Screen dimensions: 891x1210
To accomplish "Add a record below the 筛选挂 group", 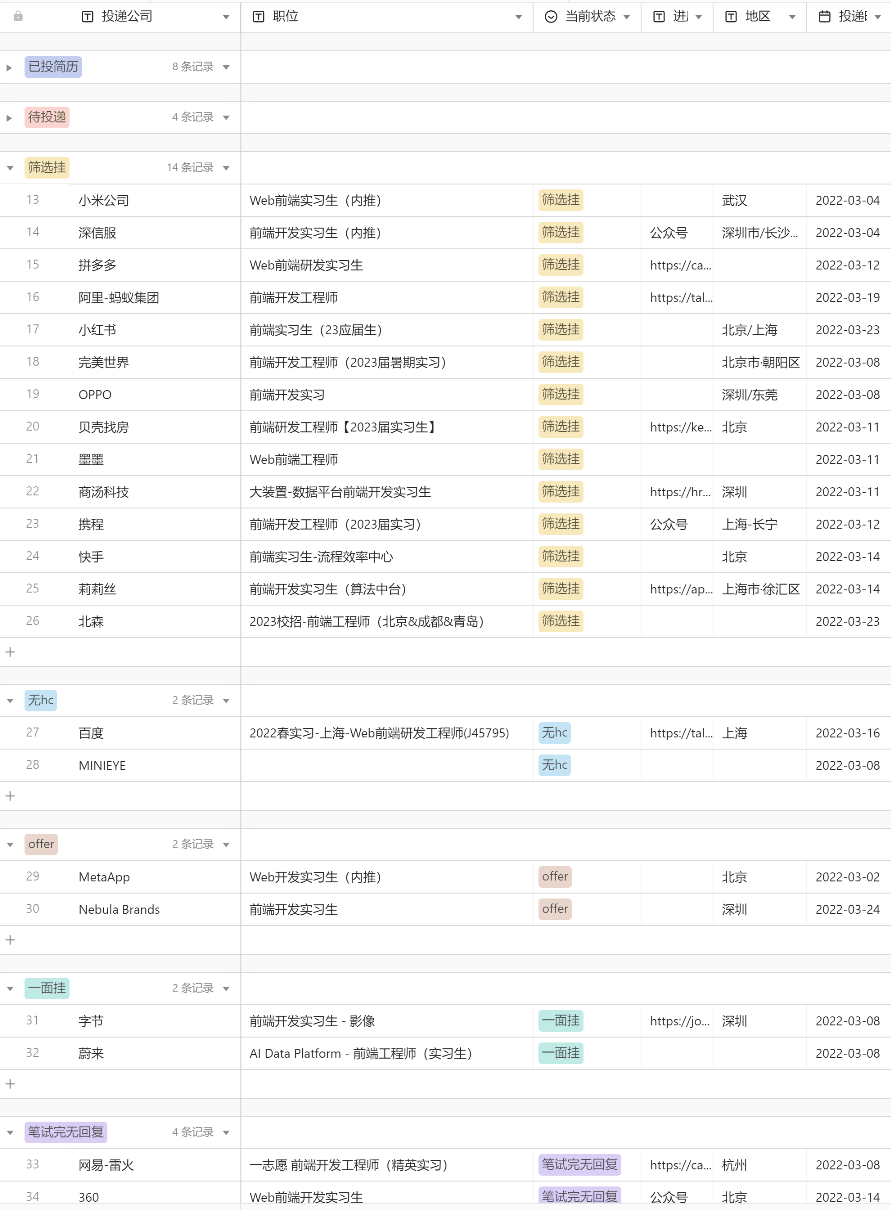I will (x=10, y=652).
